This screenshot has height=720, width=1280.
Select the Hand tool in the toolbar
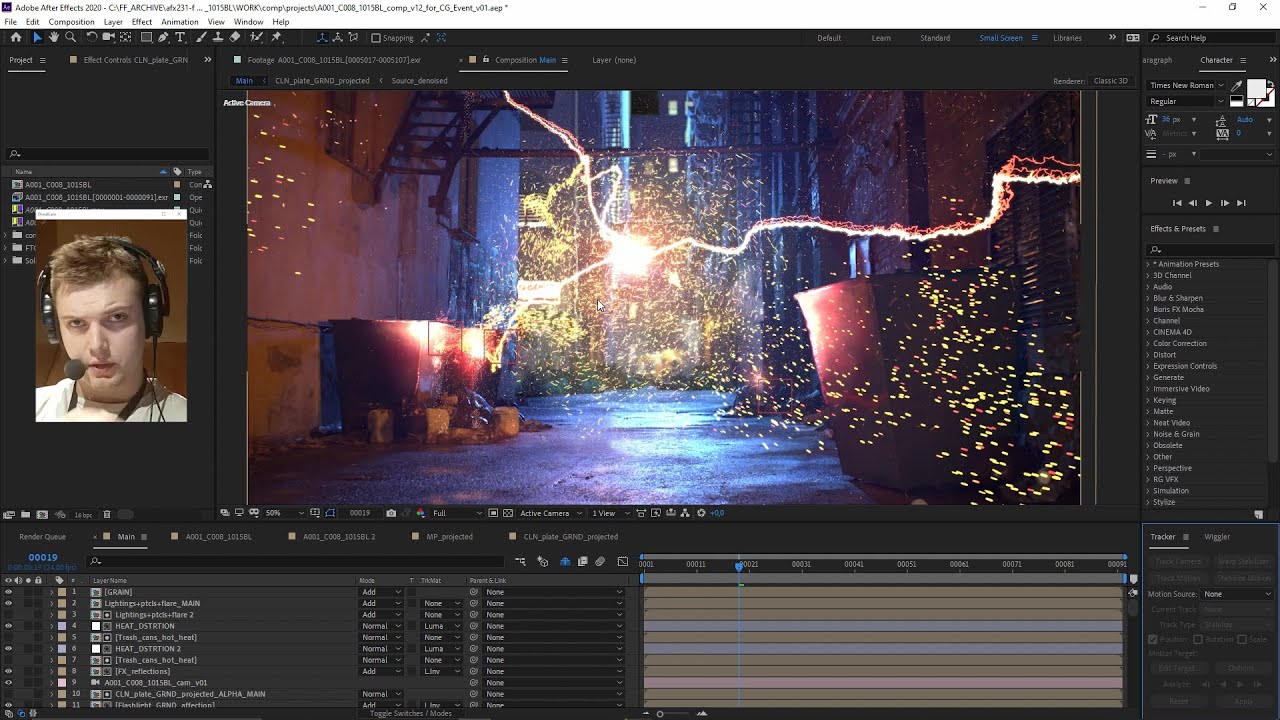click(x=53, y=37)
